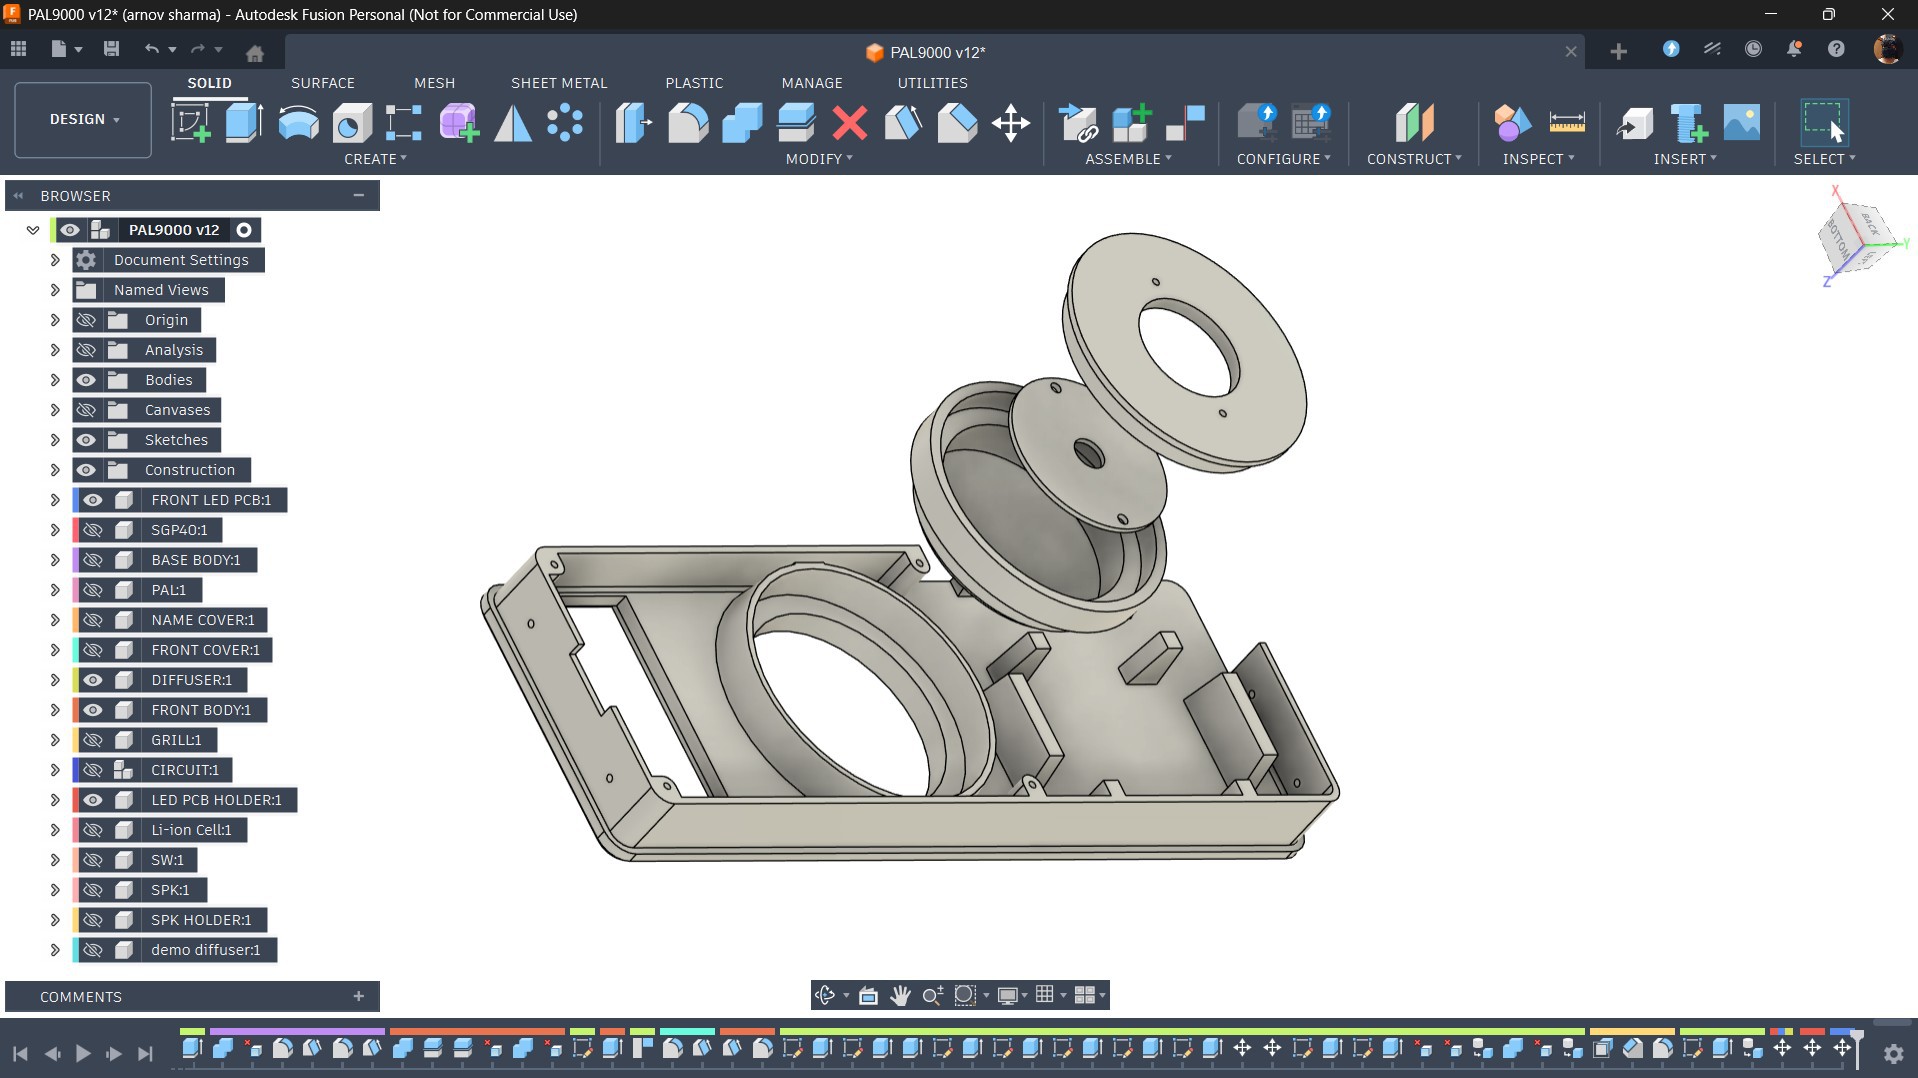Open the Measure tool
The height and width of the screenshot is (1078, 1918).
(x=1566, y=123)
